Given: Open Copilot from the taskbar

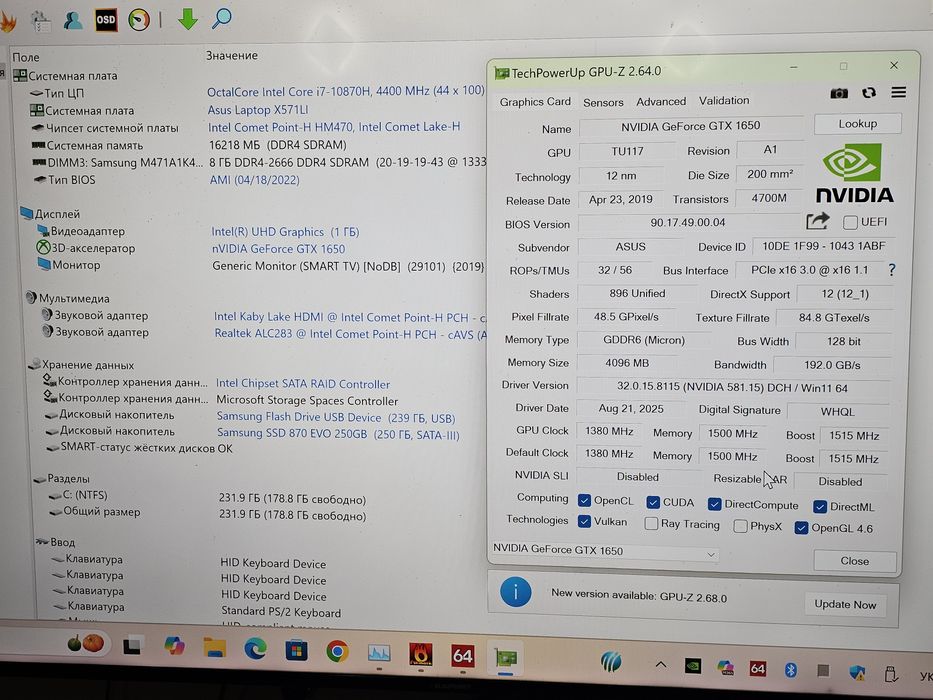Looking at the screenshot, I should tap(174, 646).
